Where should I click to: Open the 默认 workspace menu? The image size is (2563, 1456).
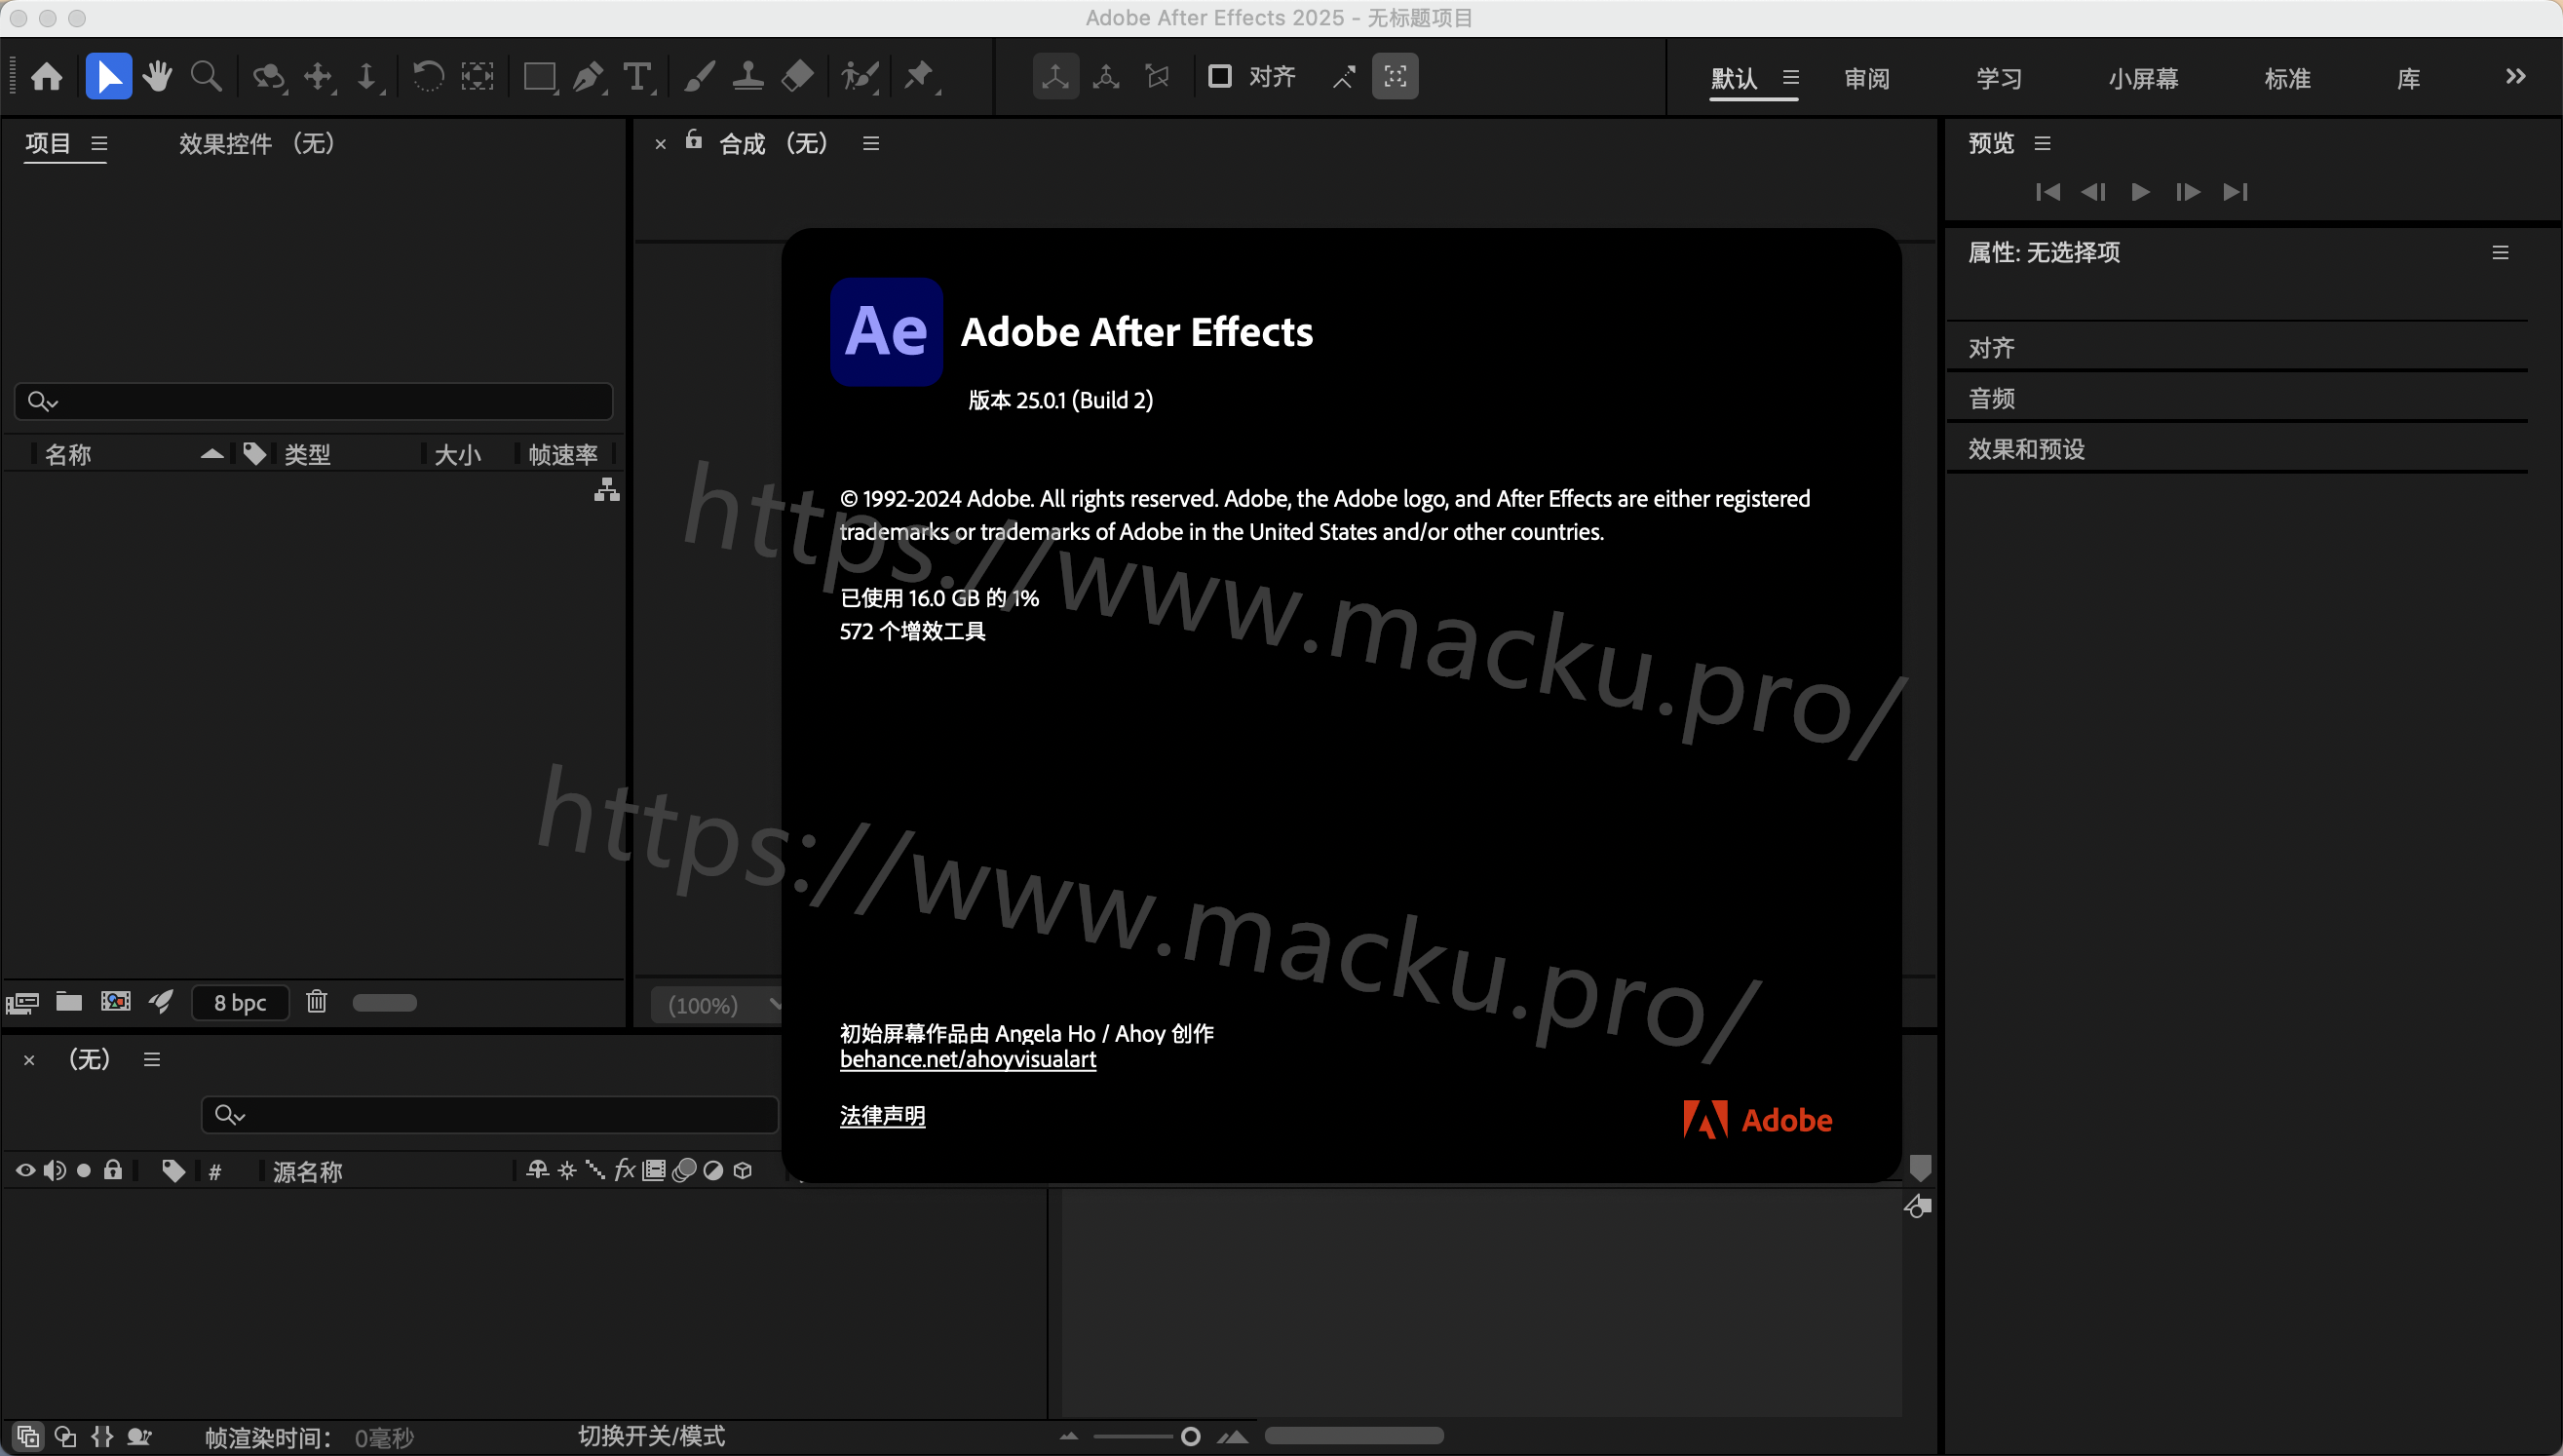tap(1791, 78)
